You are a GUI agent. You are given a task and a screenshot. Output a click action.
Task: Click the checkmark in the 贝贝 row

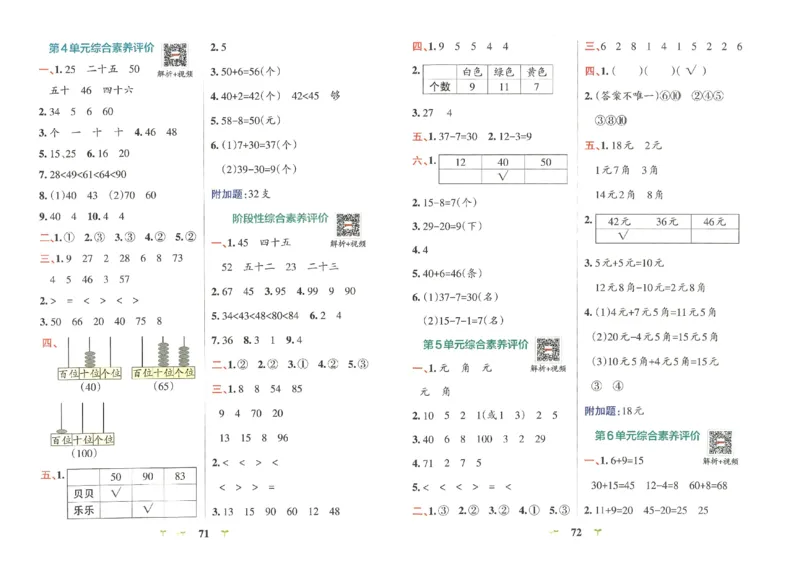(116, 493)
